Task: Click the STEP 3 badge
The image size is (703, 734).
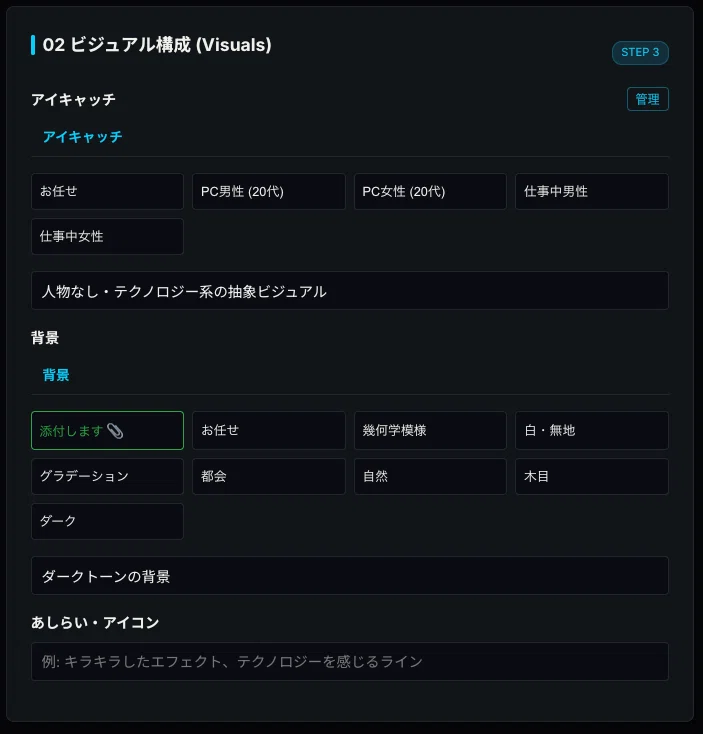Action: [640, 52]
